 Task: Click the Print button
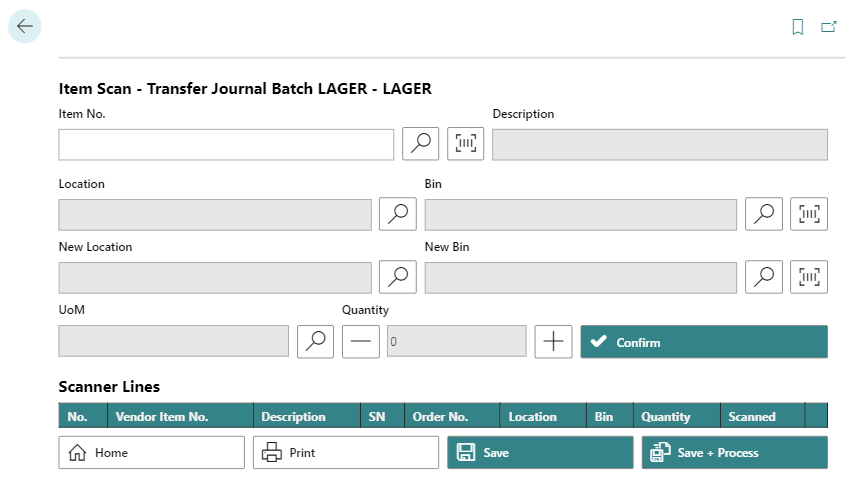click(x=346, y=452)
